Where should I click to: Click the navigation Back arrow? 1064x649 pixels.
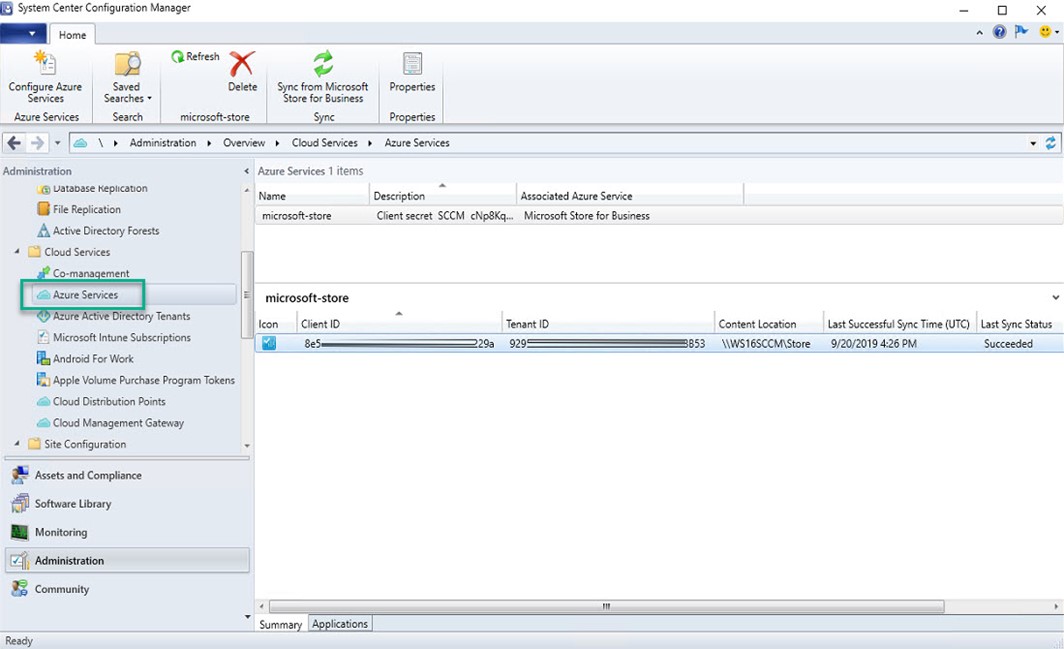coord(14,143)
